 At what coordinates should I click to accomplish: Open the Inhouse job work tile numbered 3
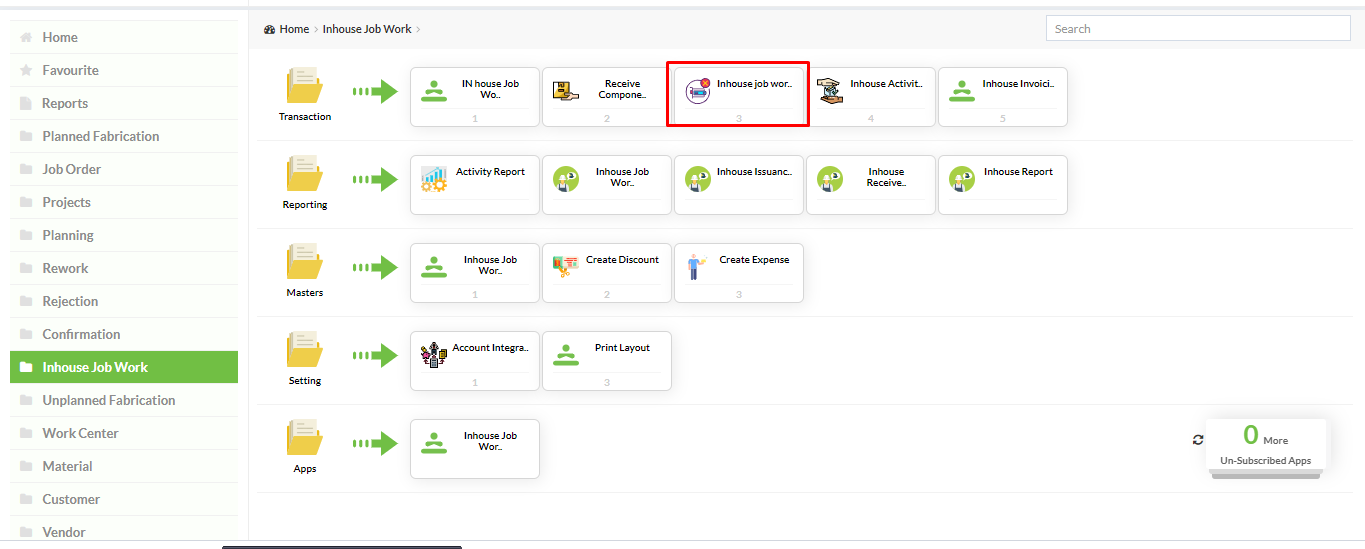[x=739, y=97]
